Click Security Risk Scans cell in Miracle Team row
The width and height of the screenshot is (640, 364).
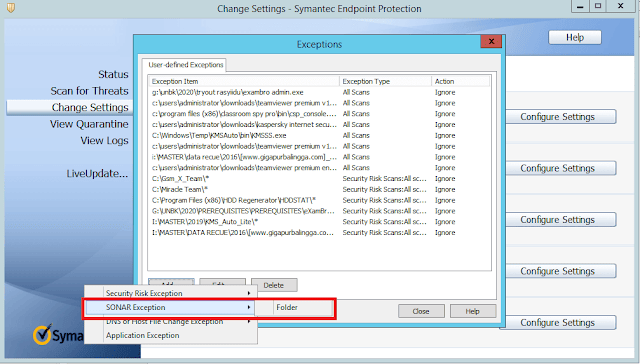coord(384,189)
